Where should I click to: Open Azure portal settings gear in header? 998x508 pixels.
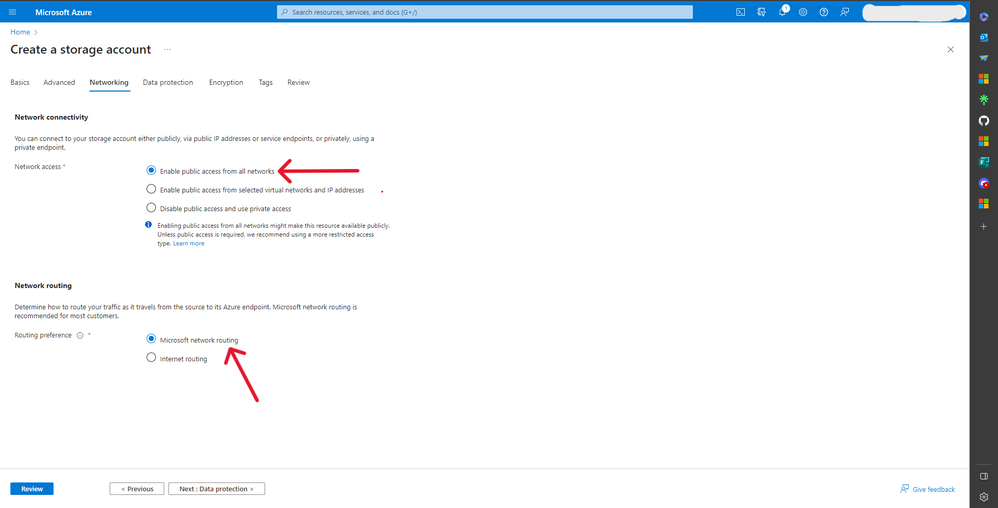click(803, 12)
